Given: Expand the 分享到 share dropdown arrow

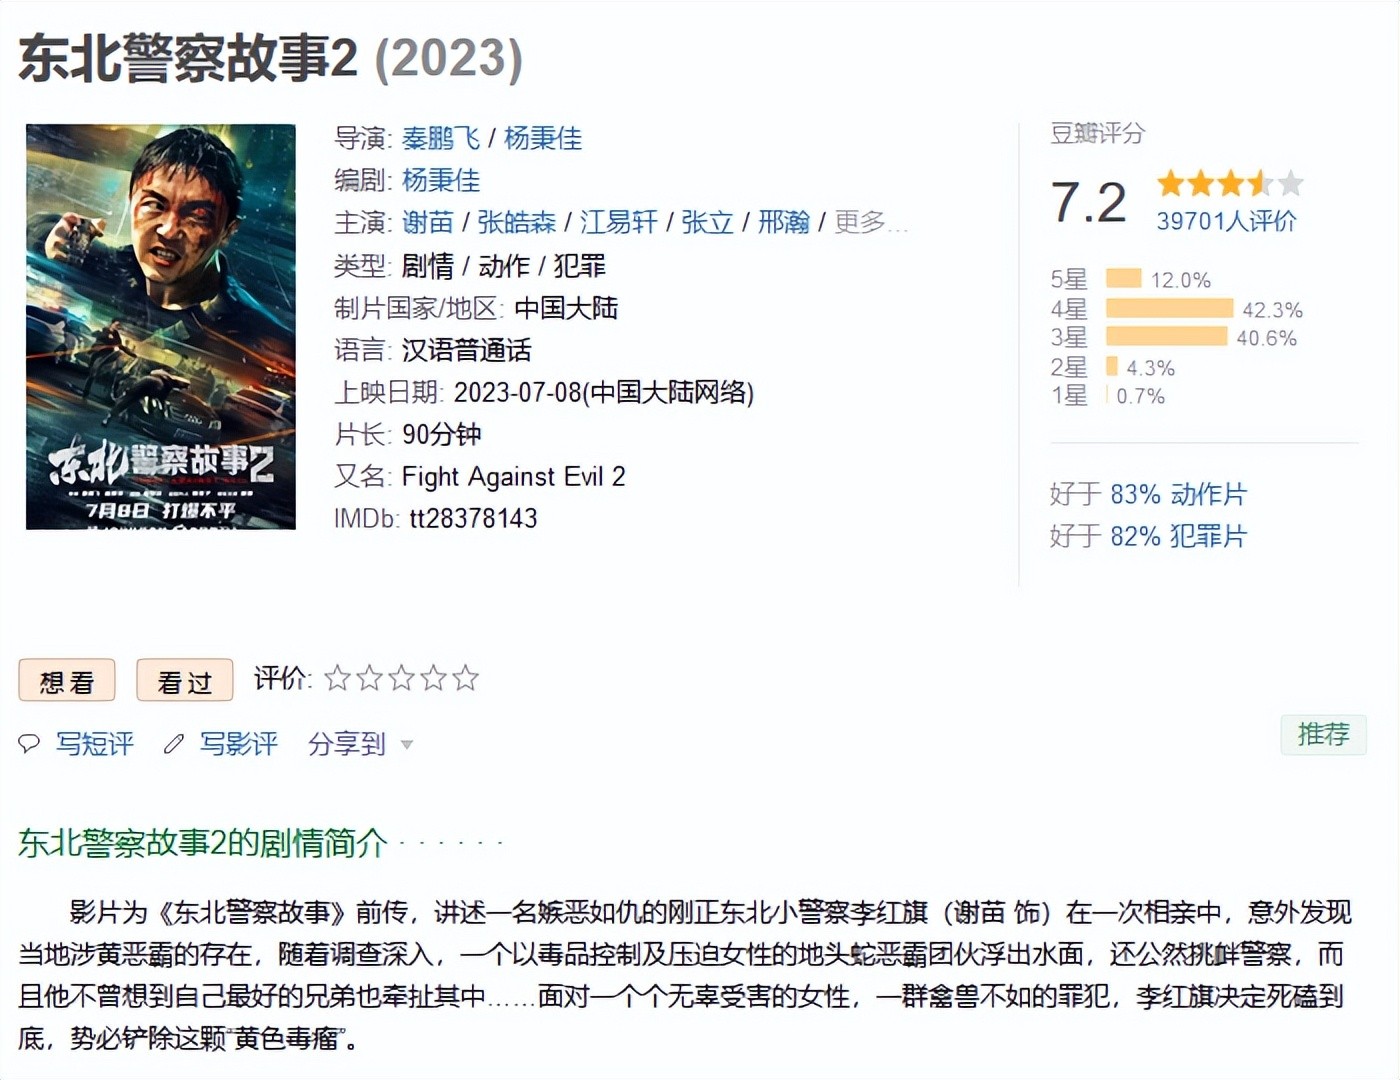Looking at the screenshot, I should pyautogui.click(x=407, y=744).
